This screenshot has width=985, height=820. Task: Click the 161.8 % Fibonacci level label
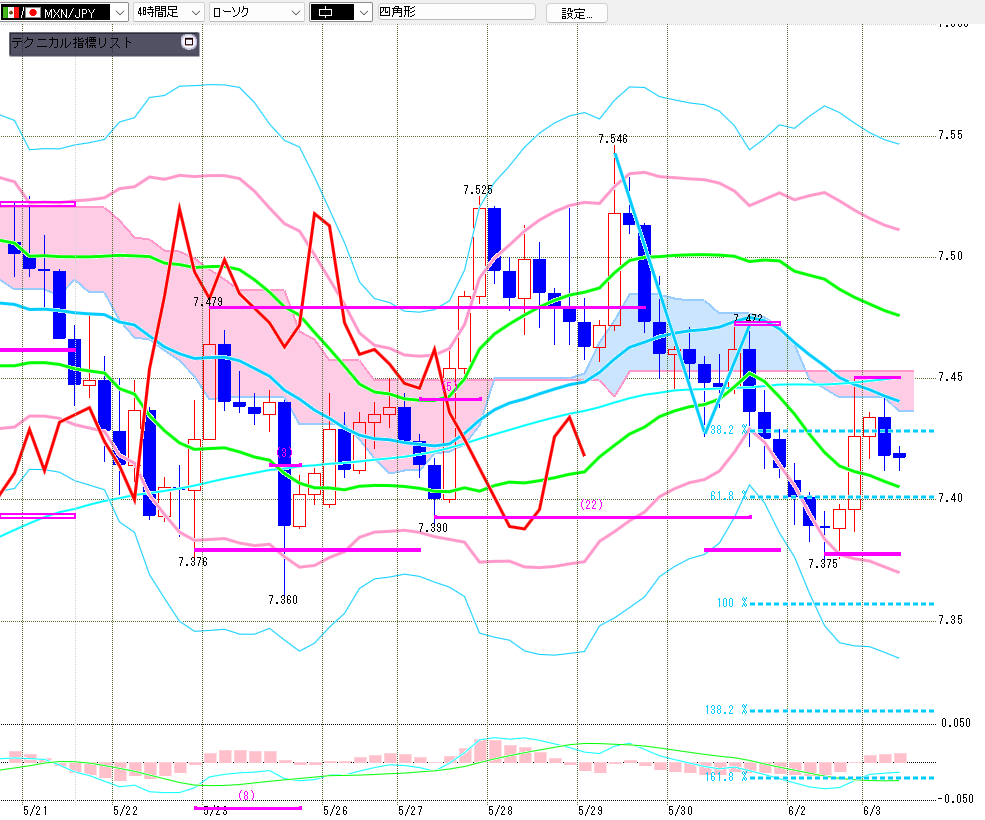point(727,777)
